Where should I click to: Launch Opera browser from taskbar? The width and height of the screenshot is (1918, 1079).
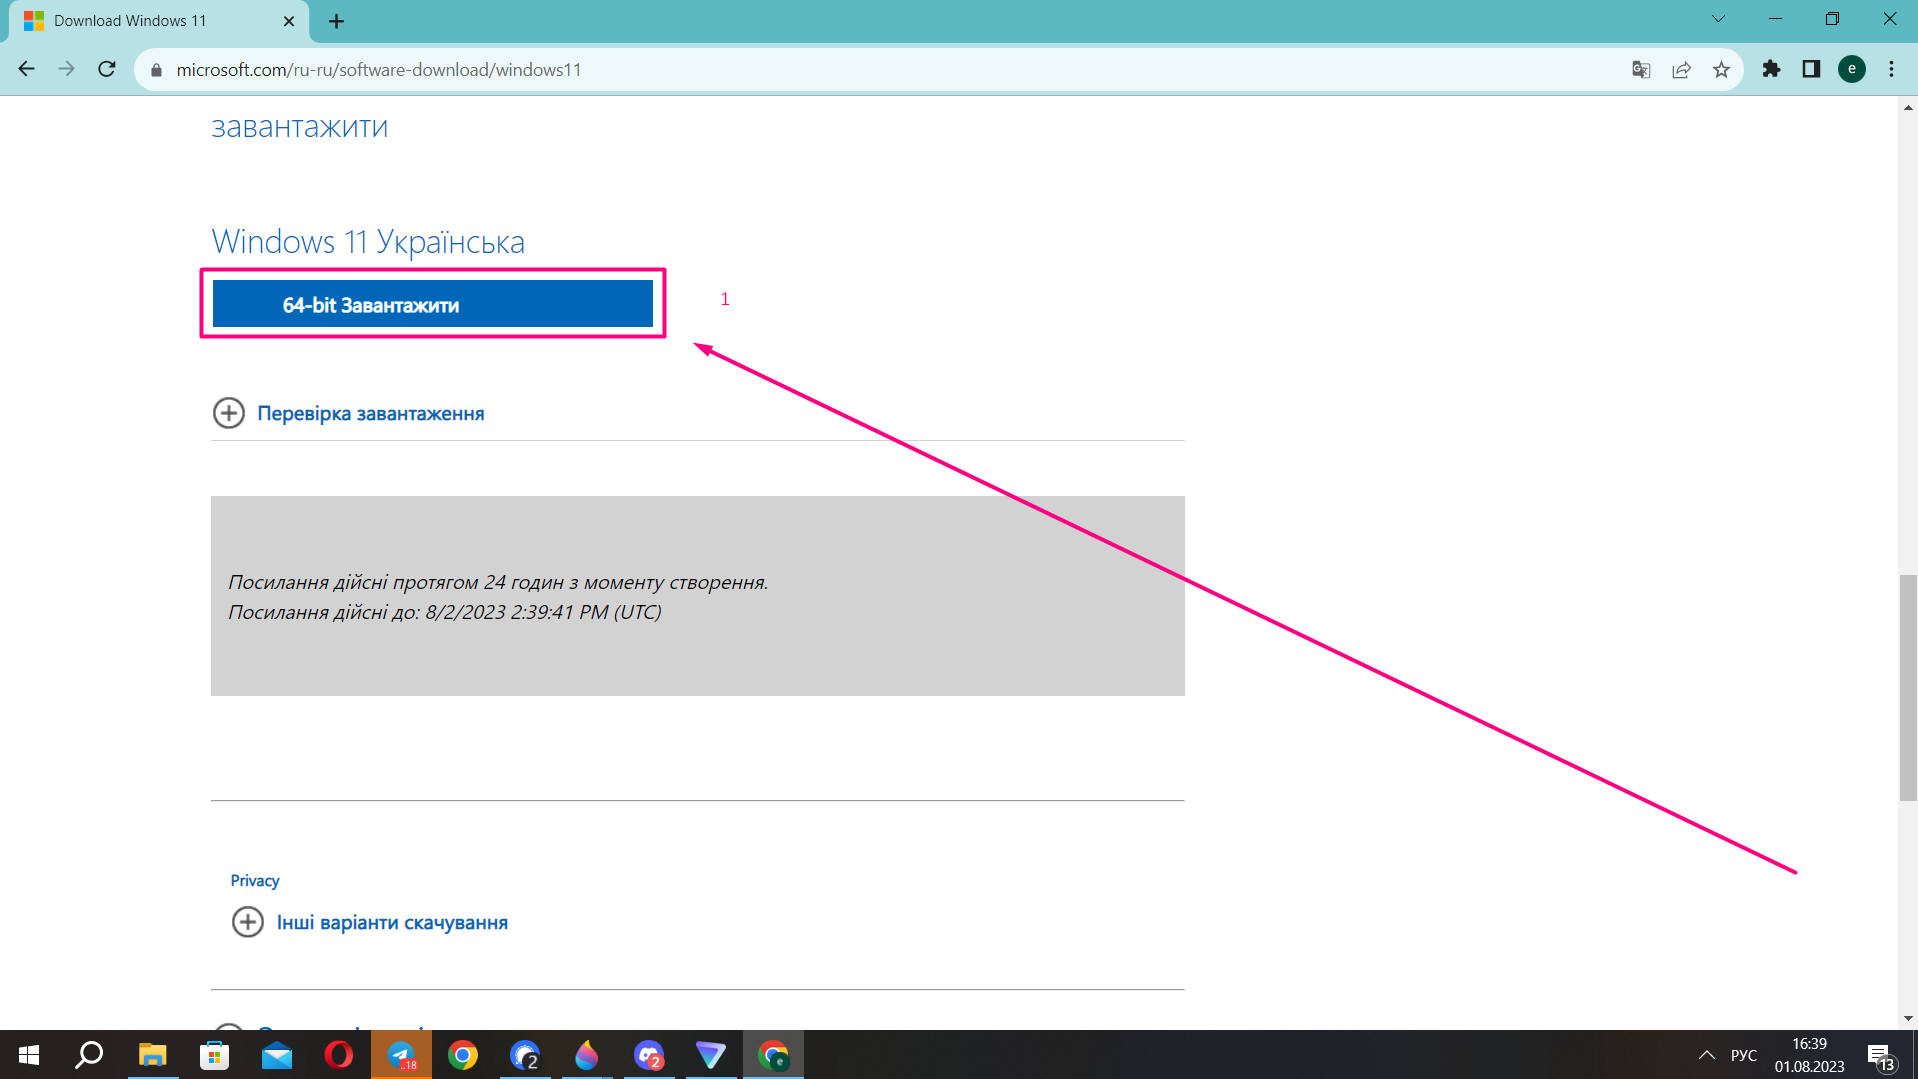point(339,1055)
